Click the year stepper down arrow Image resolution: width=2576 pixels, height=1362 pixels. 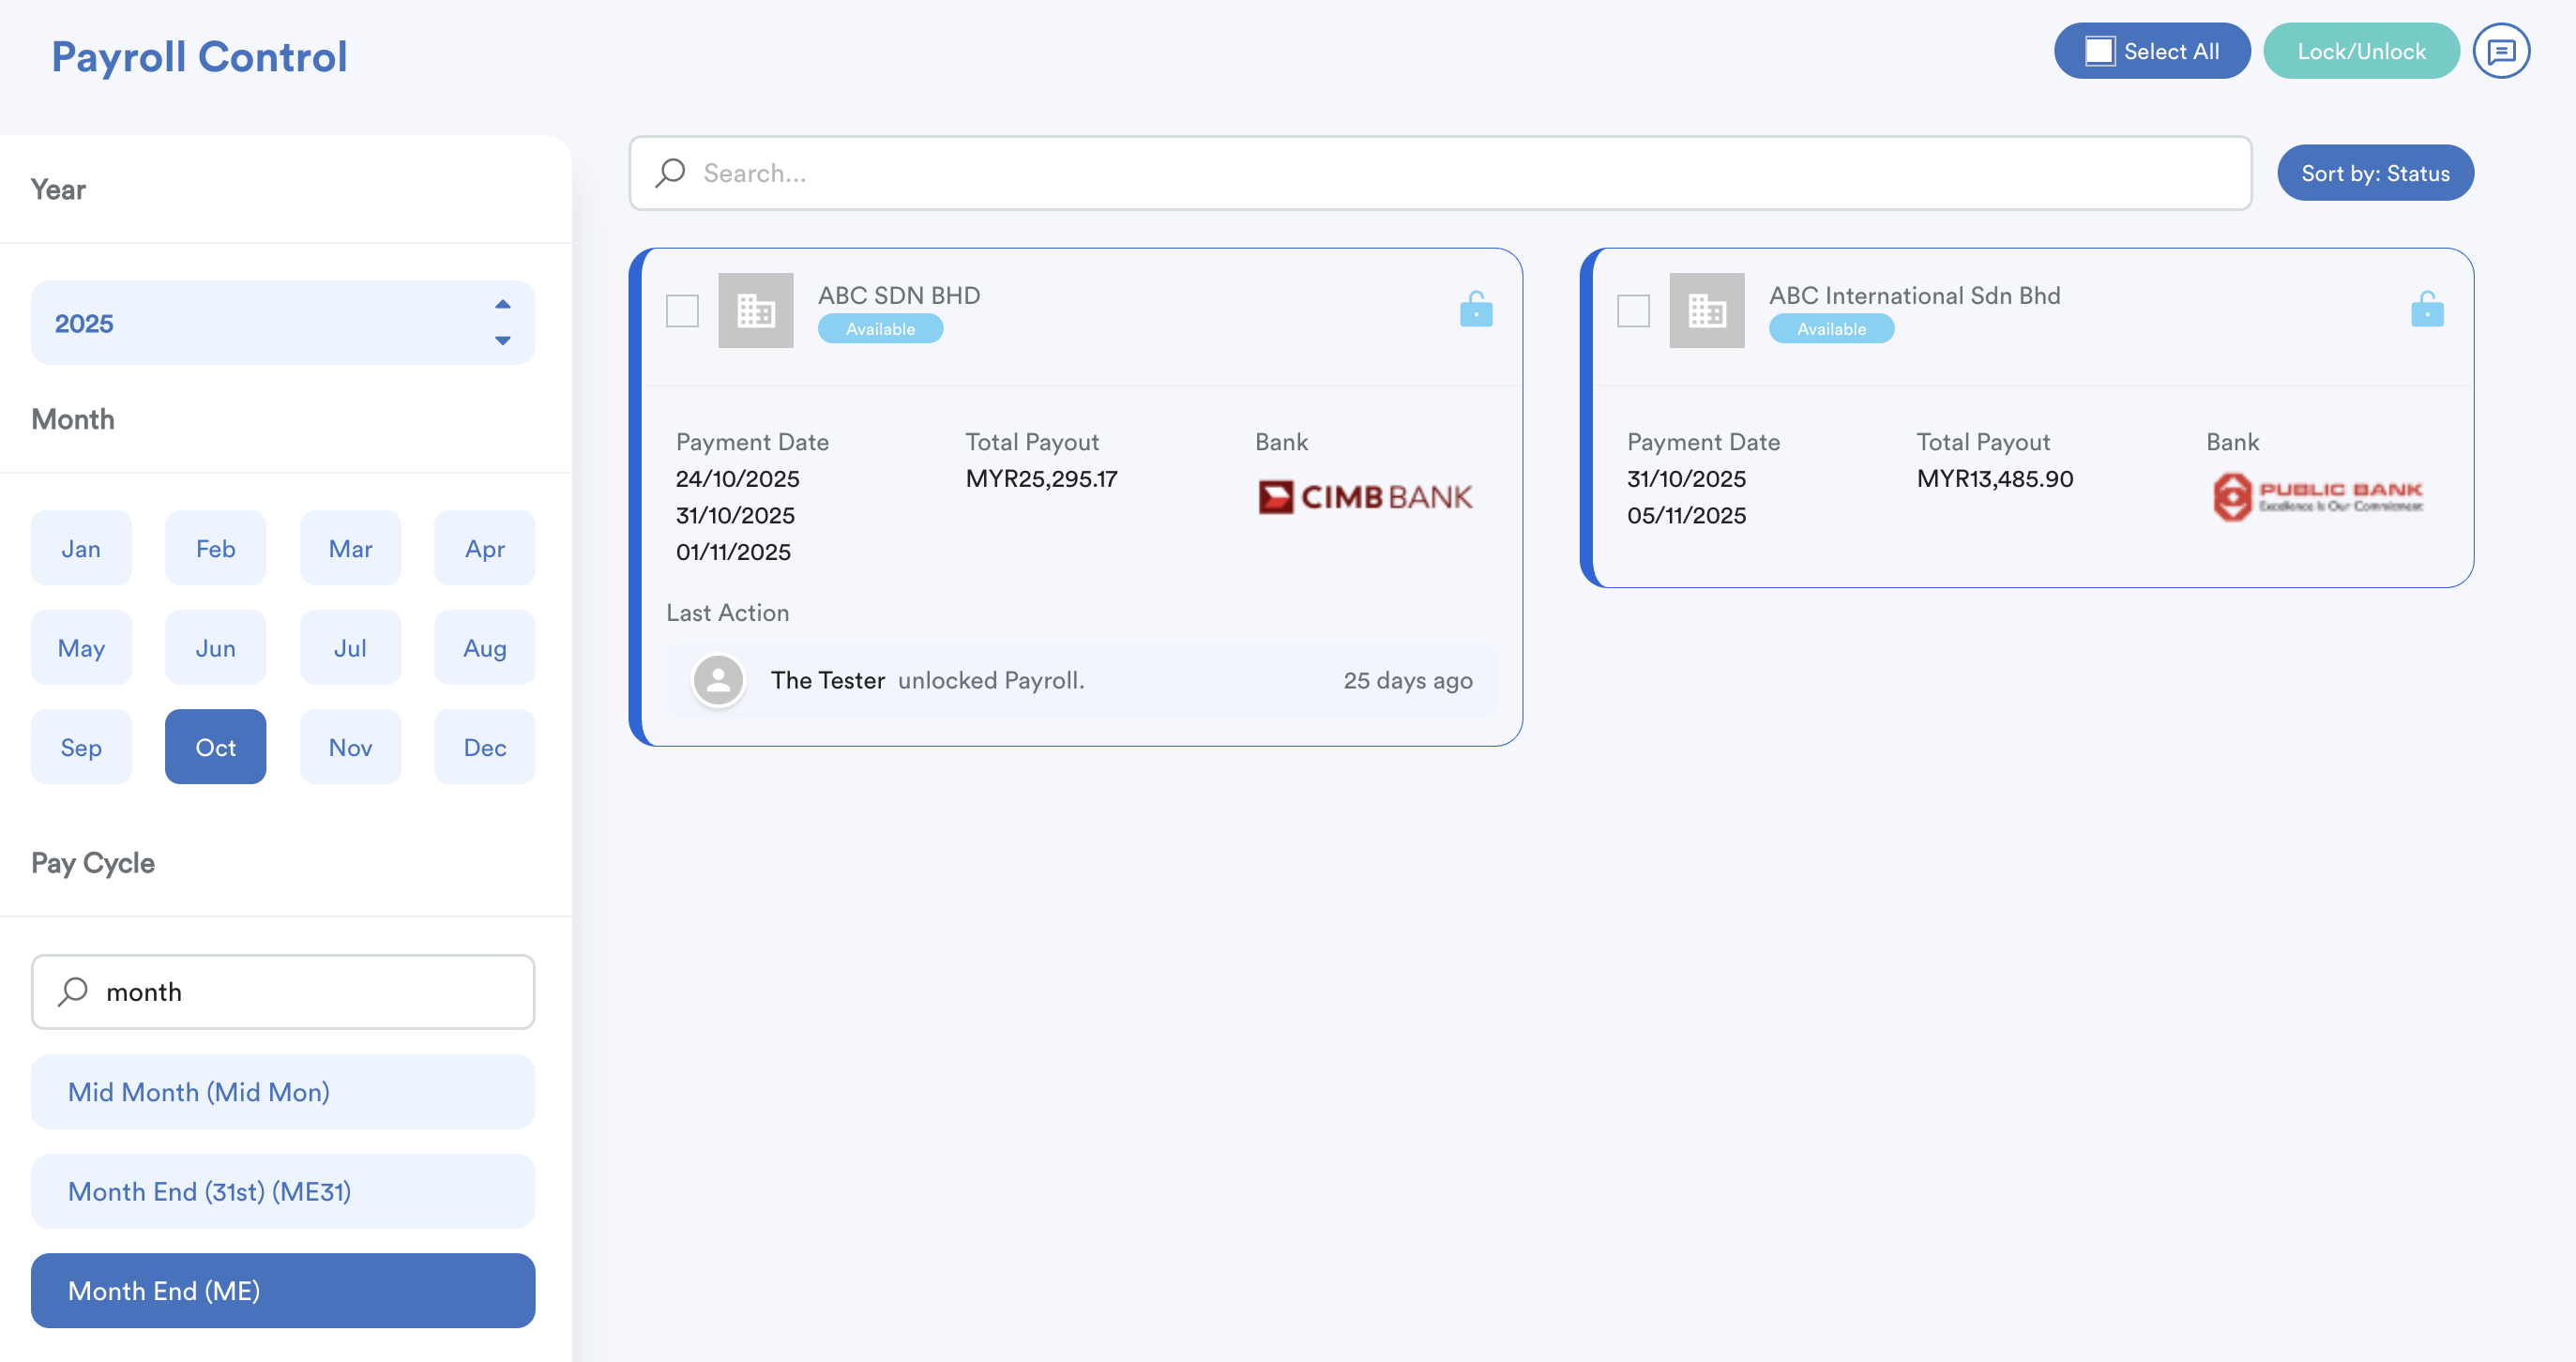coord(503,341)
